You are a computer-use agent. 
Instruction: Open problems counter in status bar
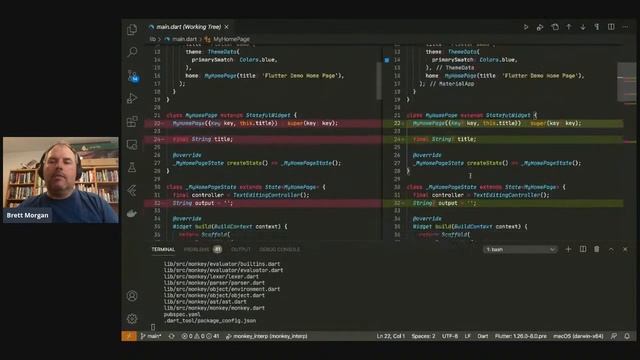(200, 336)
